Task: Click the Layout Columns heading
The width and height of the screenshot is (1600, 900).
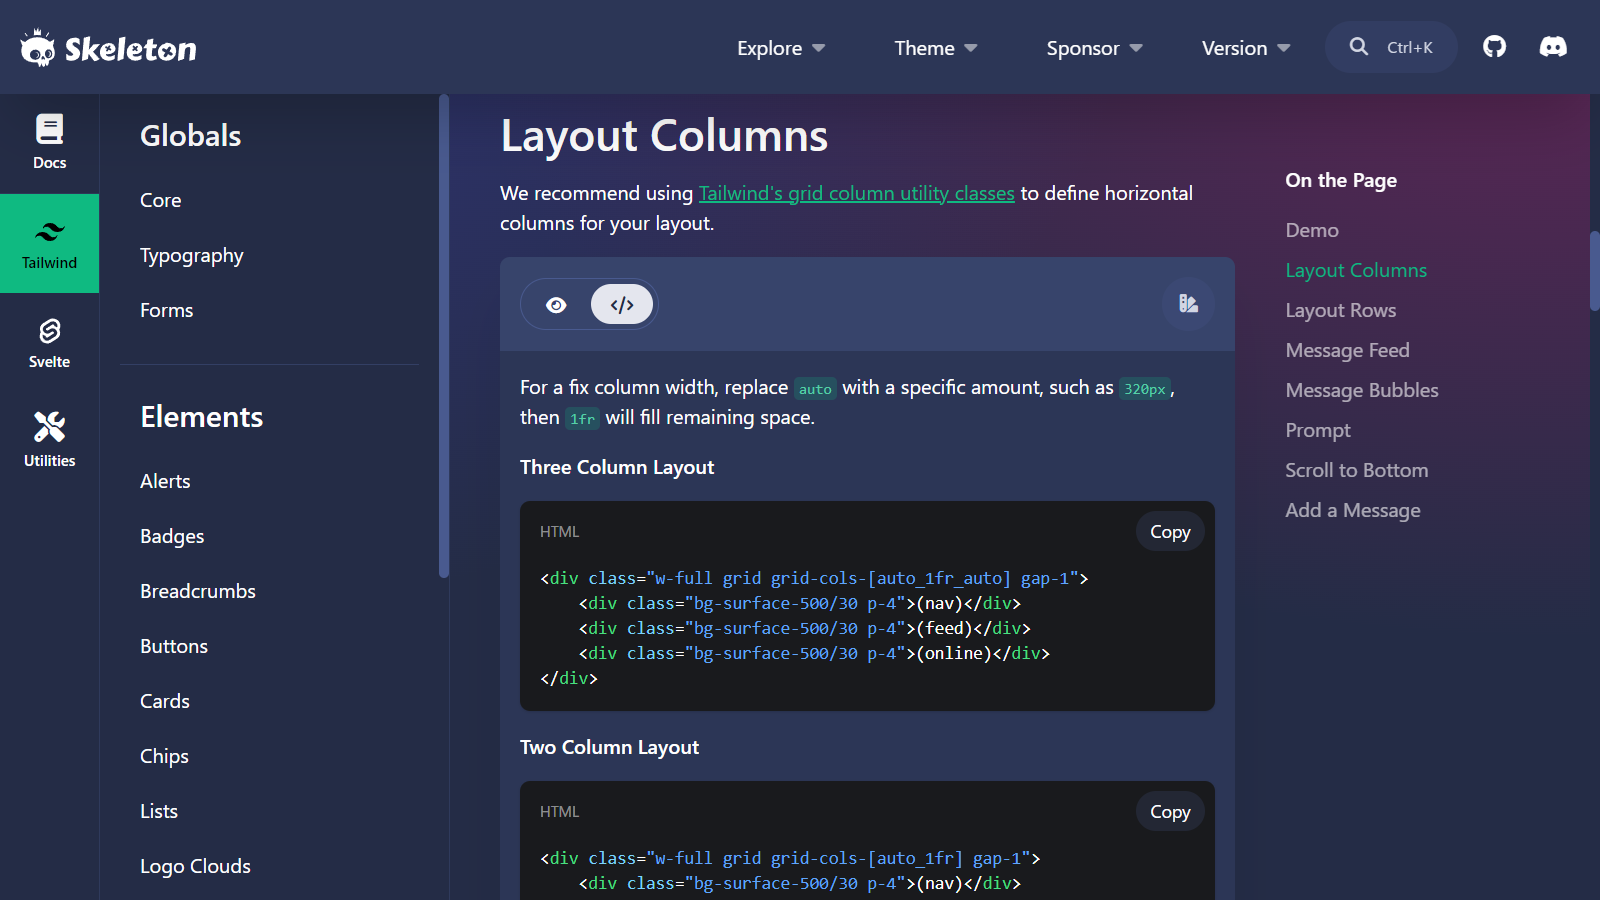Action: [x=664, y=136]
